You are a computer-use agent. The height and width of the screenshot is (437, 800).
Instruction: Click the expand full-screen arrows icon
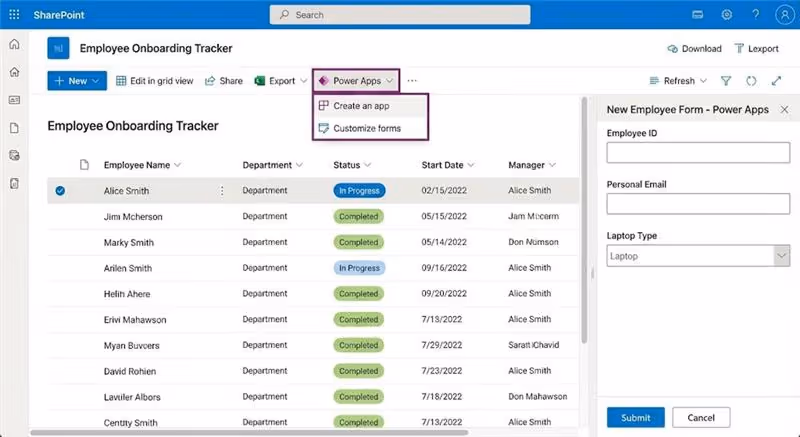coord(776,81)
